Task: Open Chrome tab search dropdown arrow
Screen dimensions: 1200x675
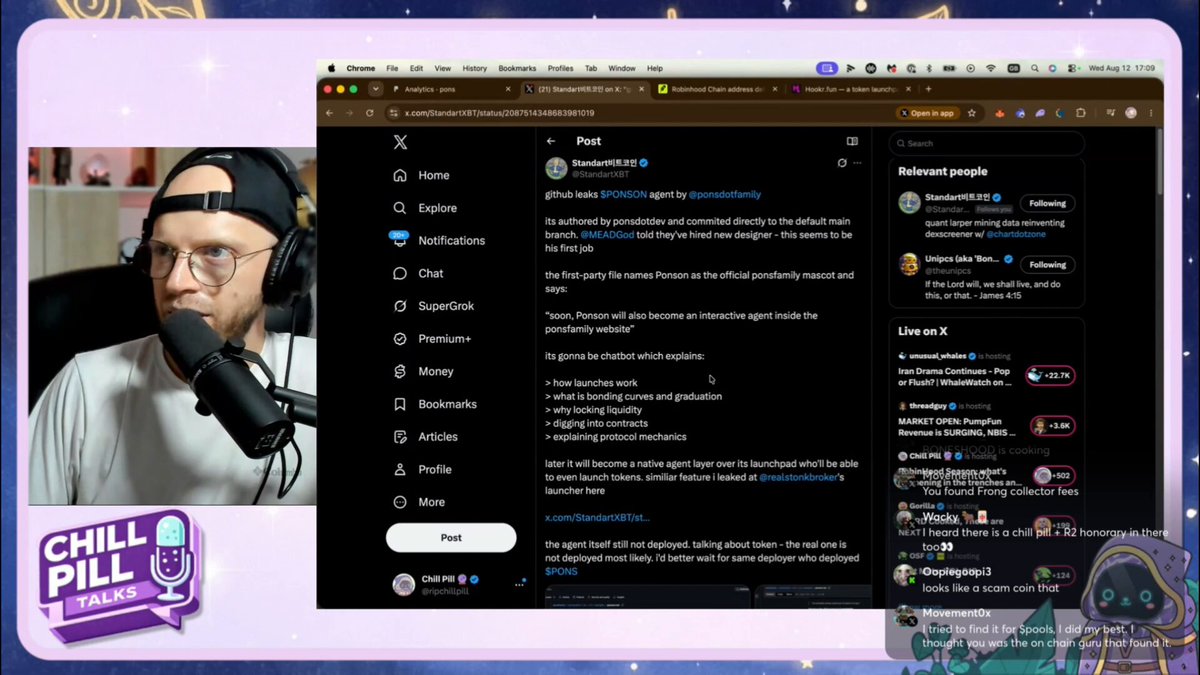Action: point(375,89)
